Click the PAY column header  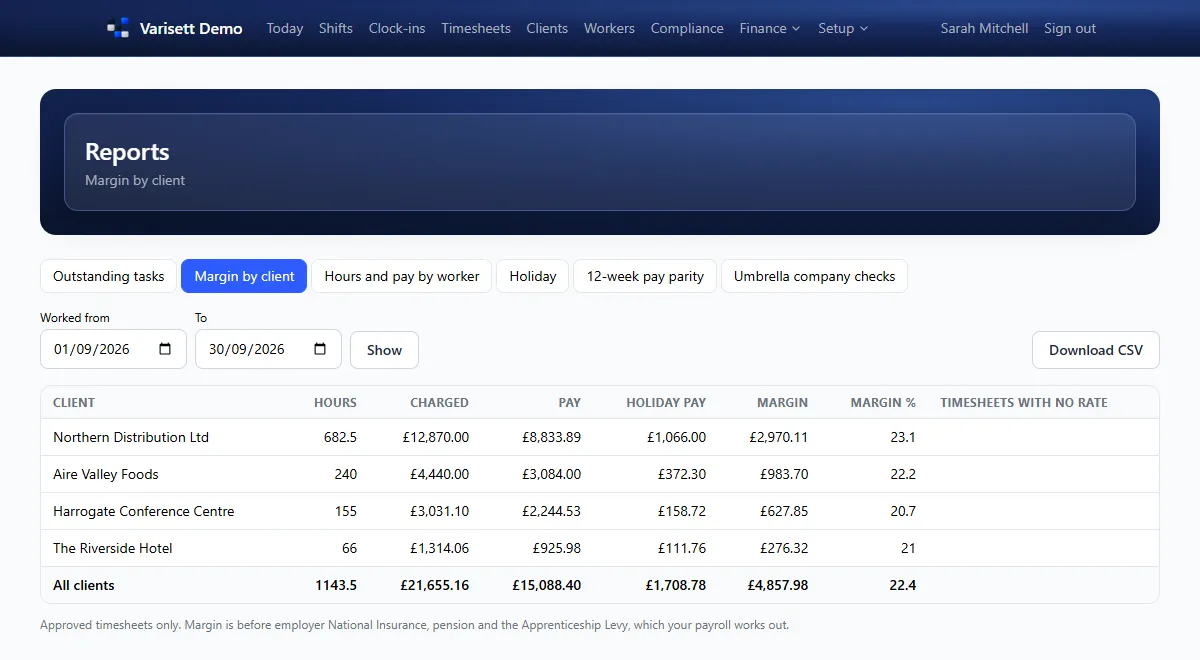pos(569,402)
